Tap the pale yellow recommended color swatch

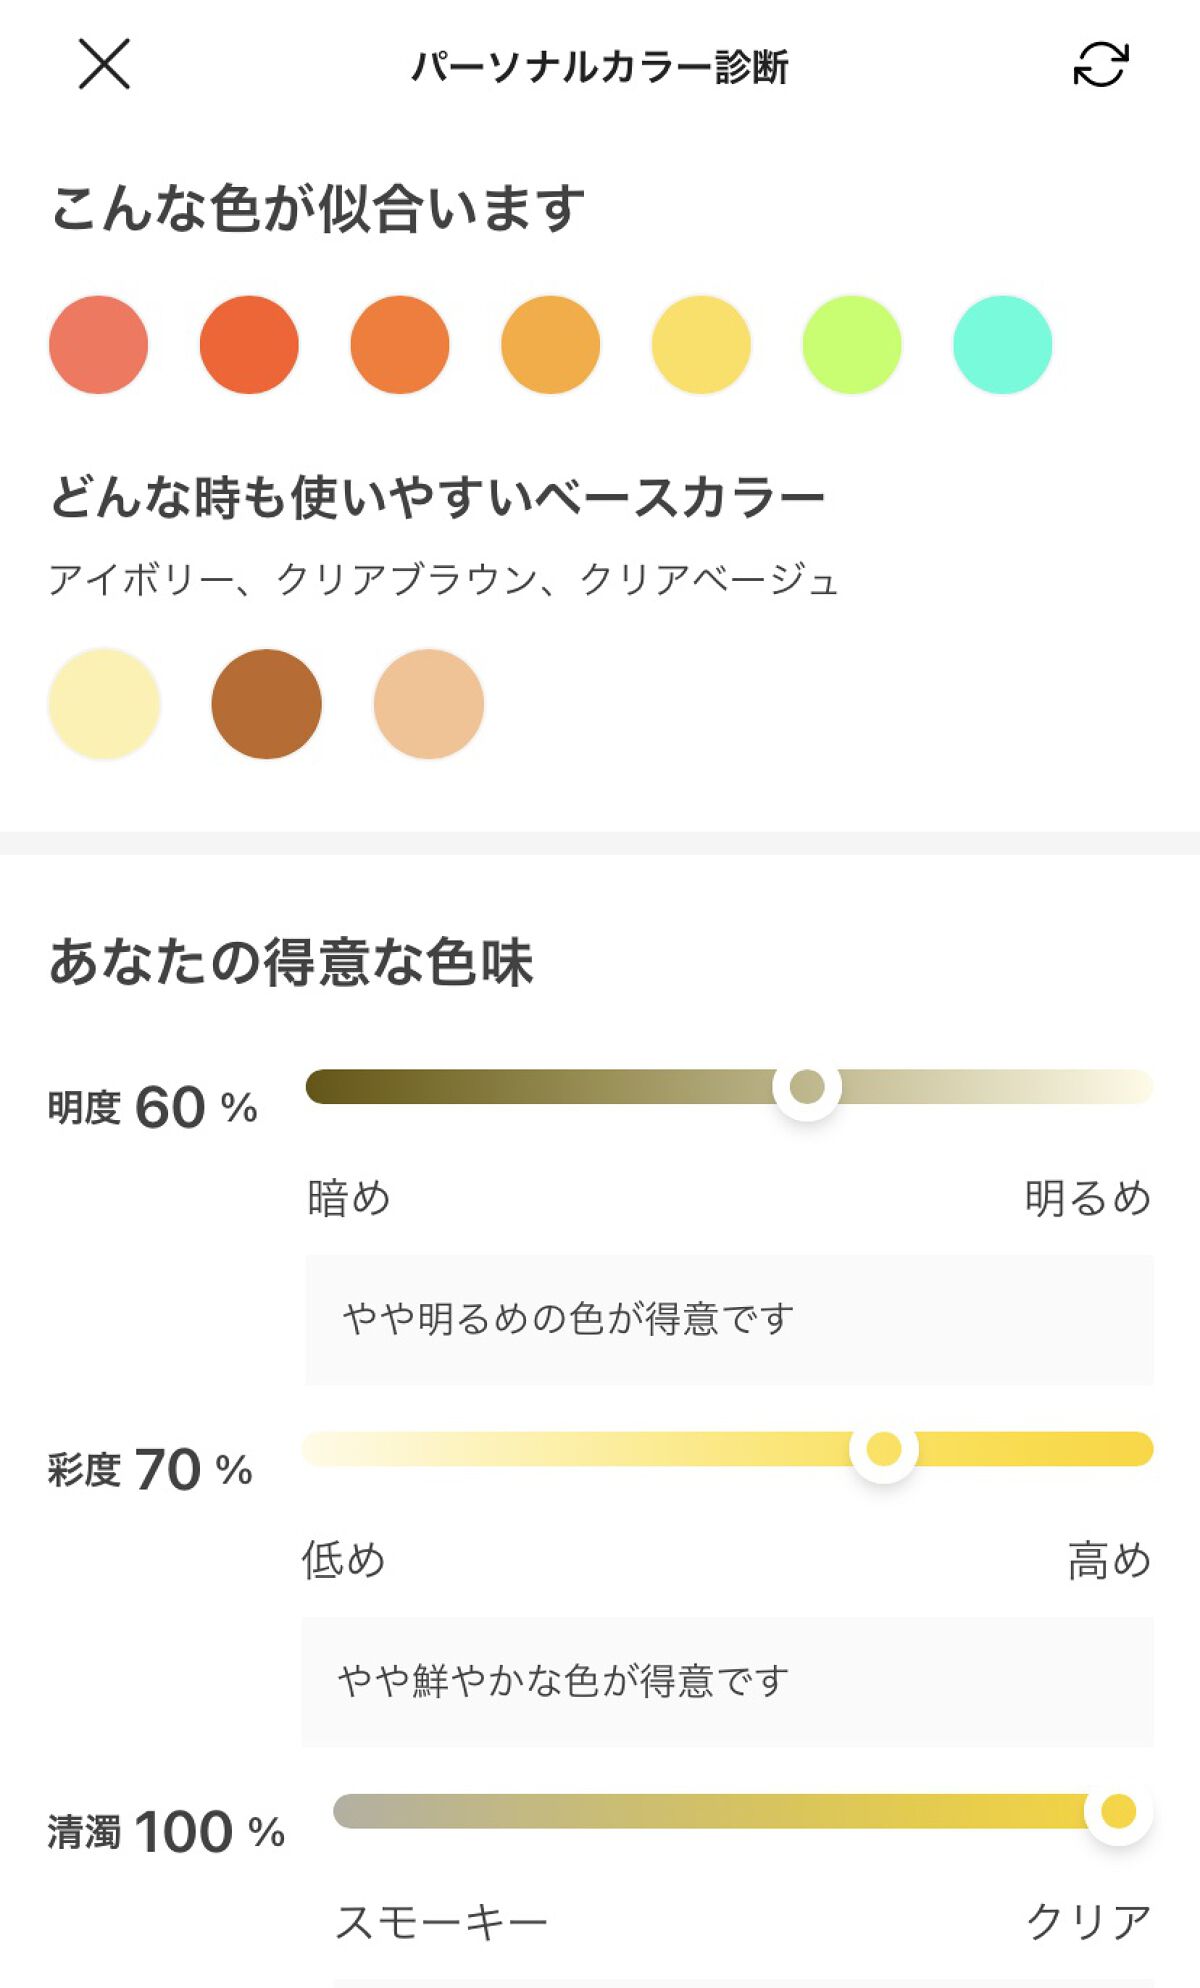701,344
